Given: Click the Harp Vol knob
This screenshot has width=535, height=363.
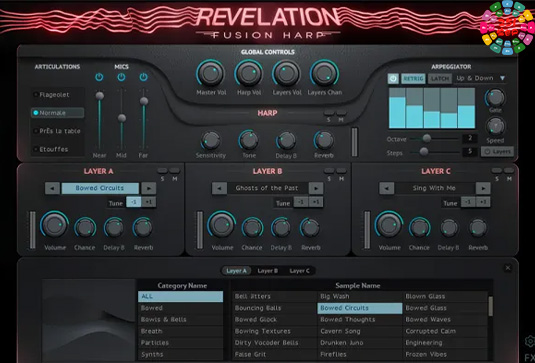Looking at the screenshot, I should point(248,73).
